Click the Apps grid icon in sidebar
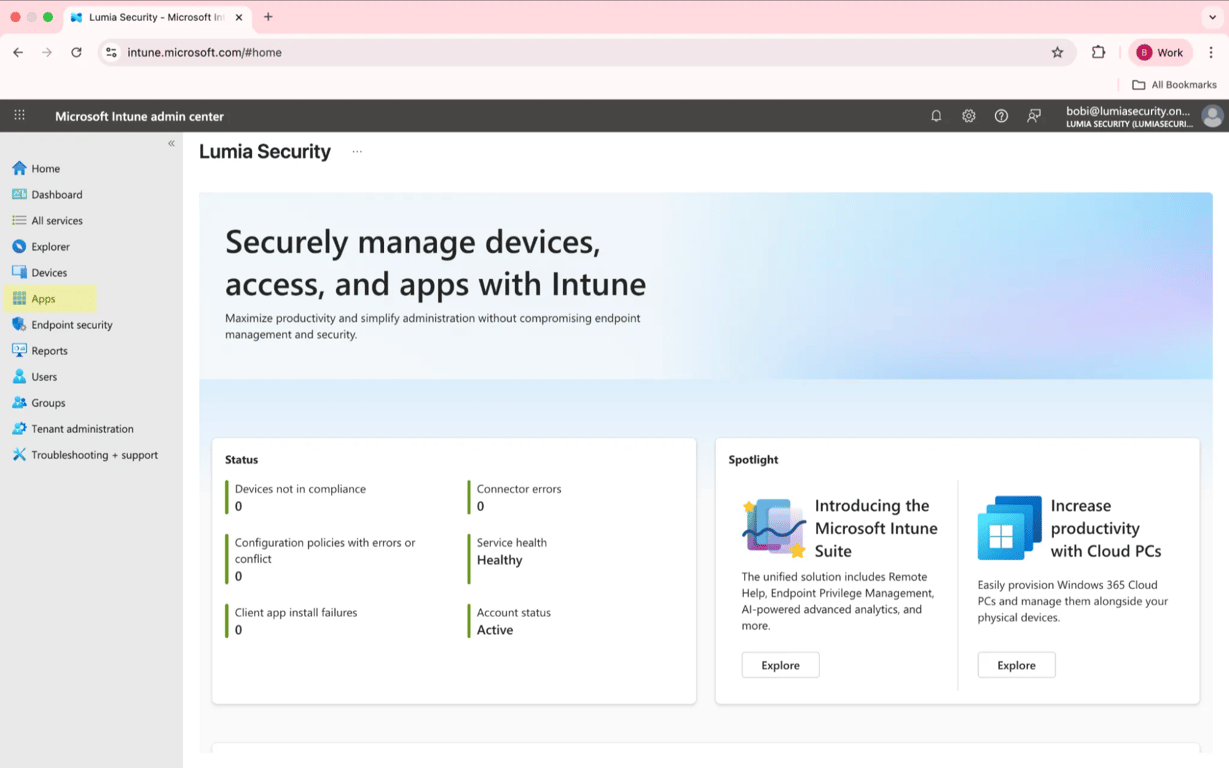Image resolution: width=1229 pixels, height=768 pixels. [x=19, y=298]
